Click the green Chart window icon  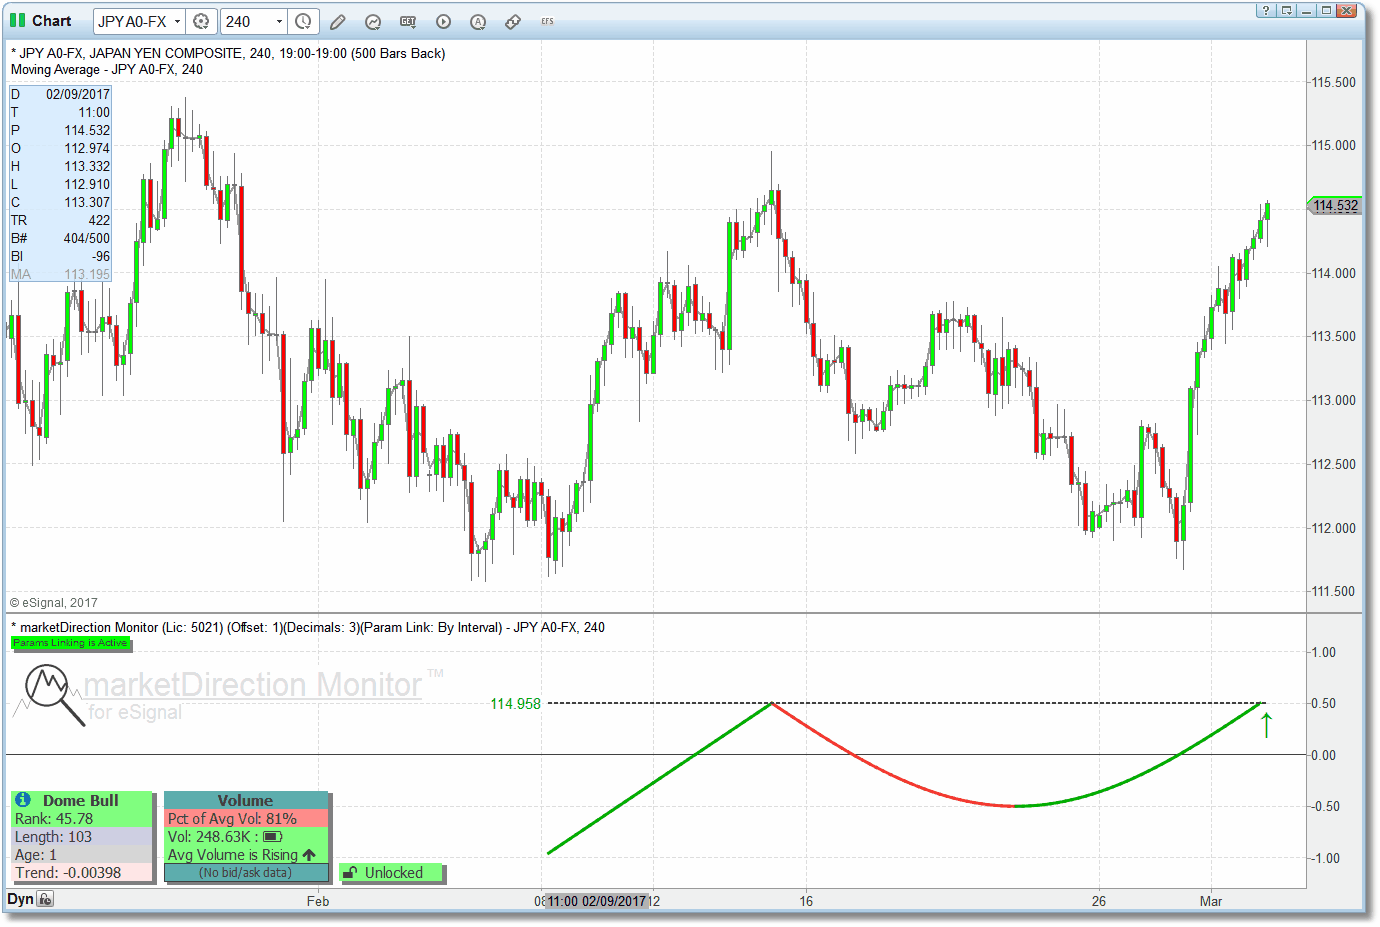click(x=17, y=20)
